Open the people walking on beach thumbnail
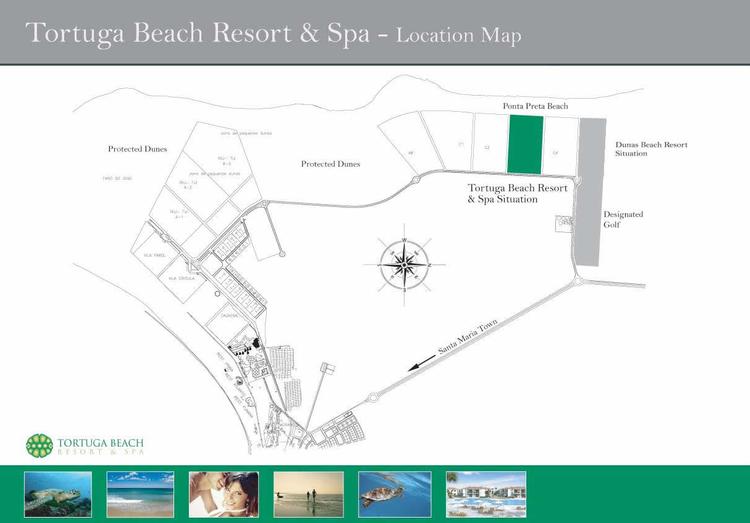This screenshot has height=523, width=750. [309, 494]
